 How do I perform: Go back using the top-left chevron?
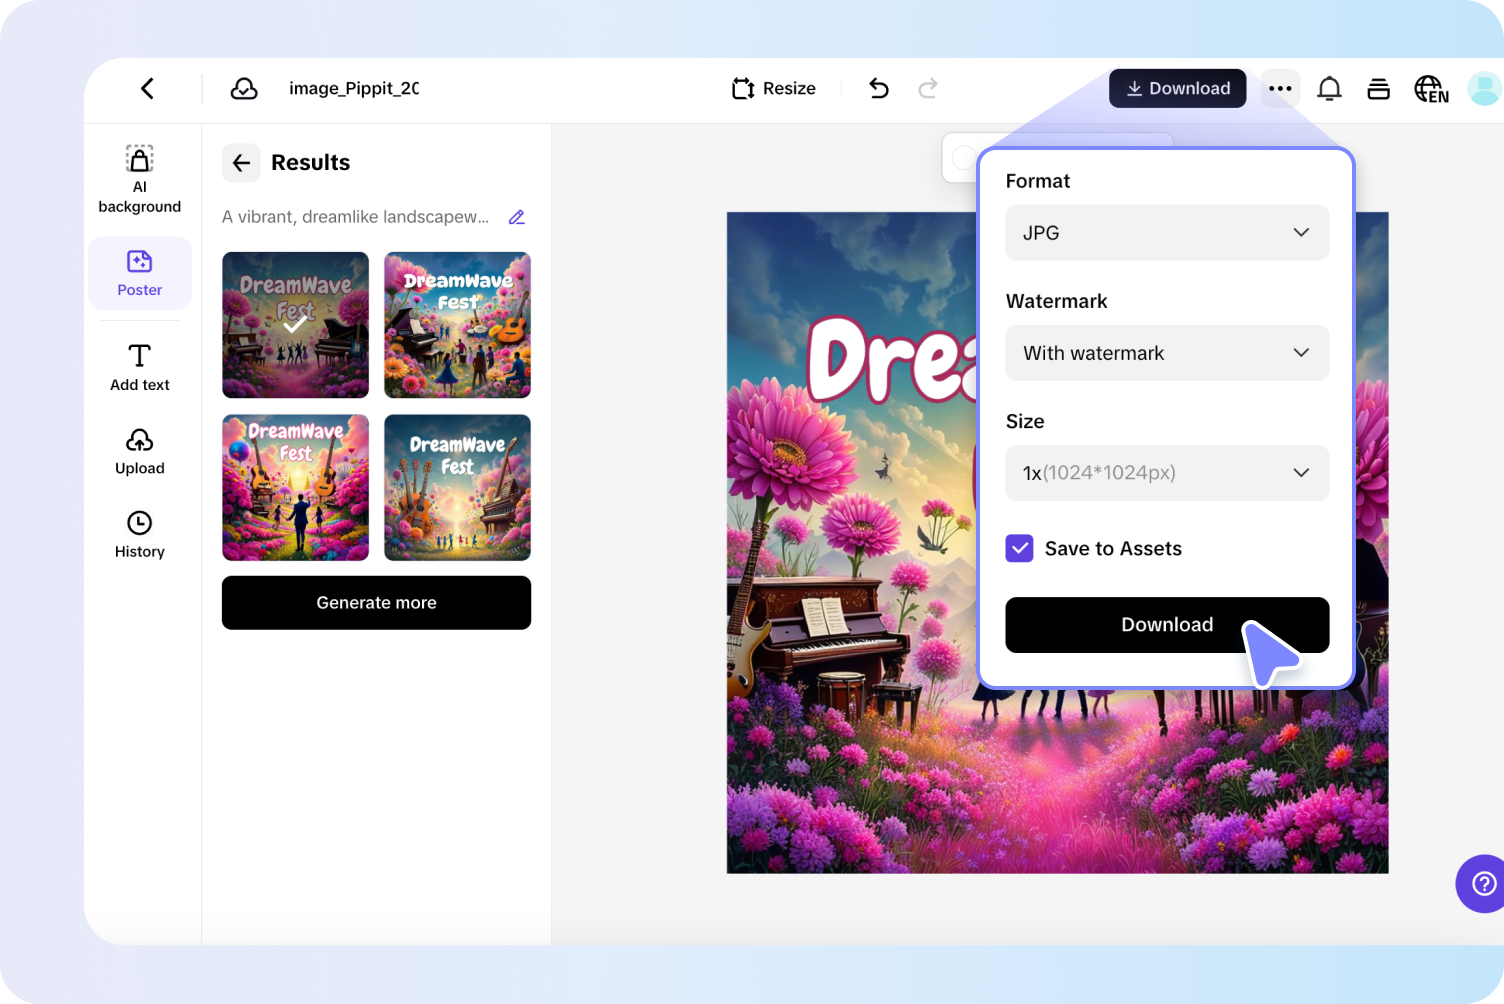147,89
